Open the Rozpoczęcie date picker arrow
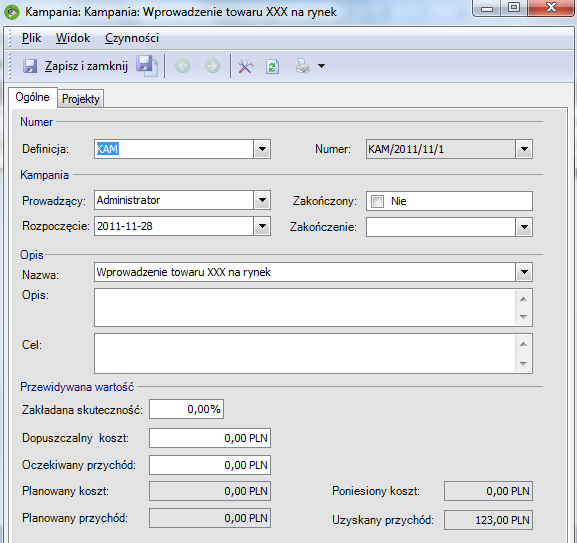This screenshot has height=543, width=577. pyautogui.click(x=262, y=226)
